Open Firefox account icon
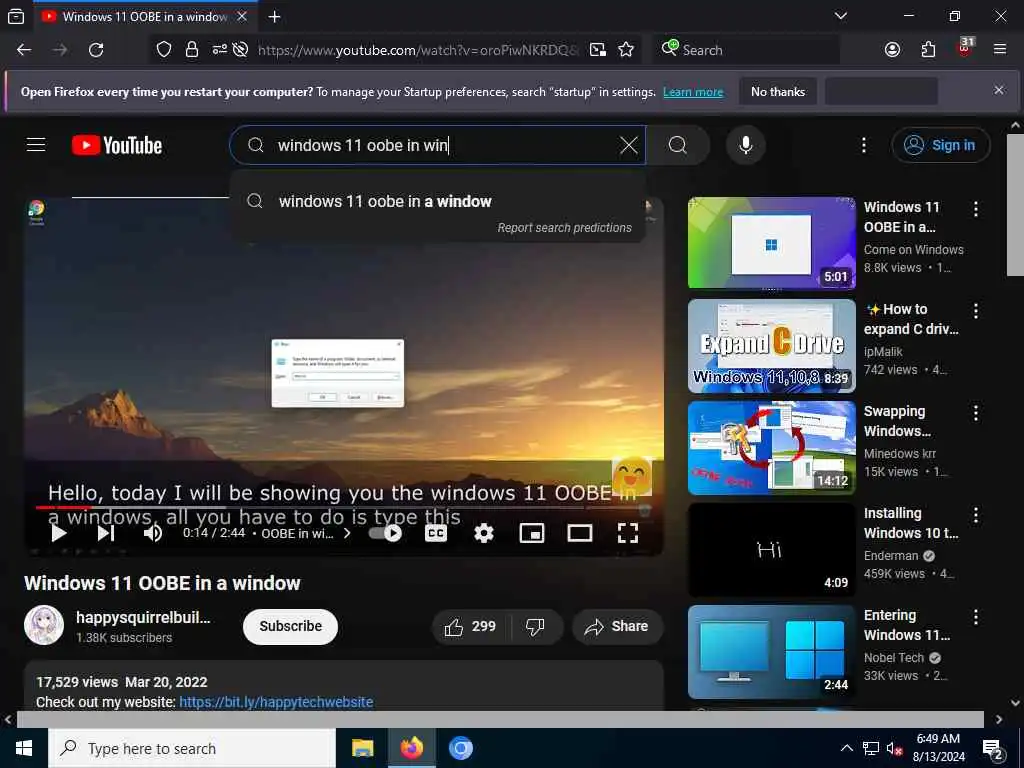The height and width of the screenshot is (768, 1024). pyautogui.click(x=892, y=50)
